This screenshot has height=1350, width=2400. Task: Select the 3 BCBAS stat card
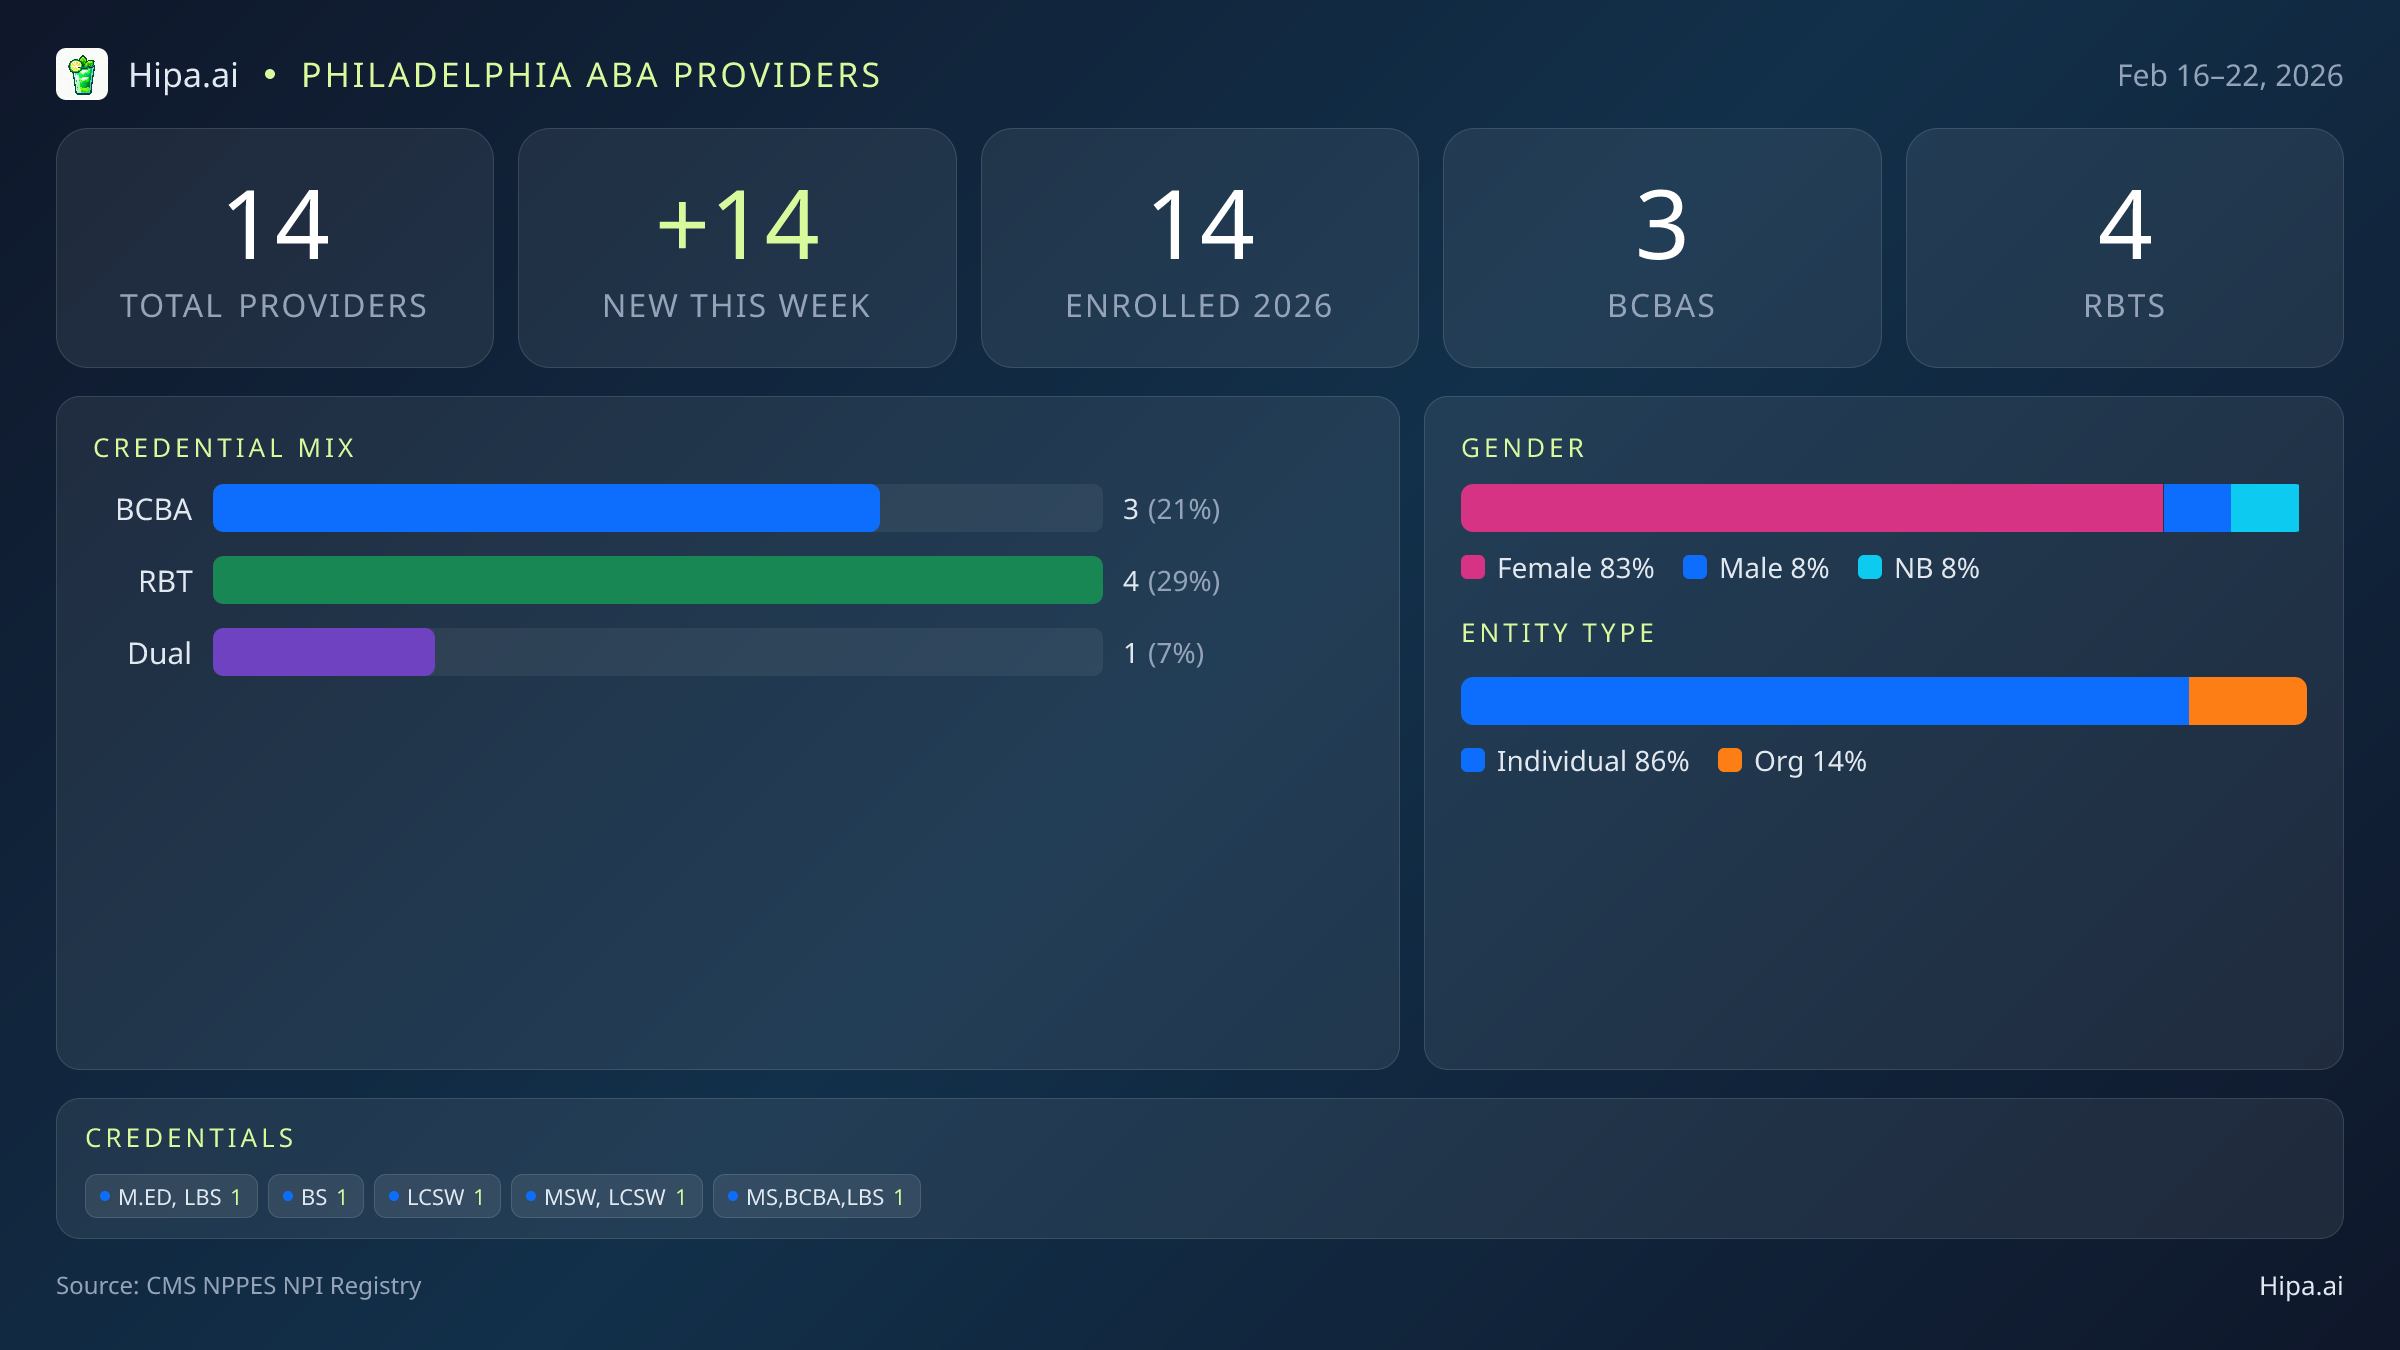(1662, 247)
